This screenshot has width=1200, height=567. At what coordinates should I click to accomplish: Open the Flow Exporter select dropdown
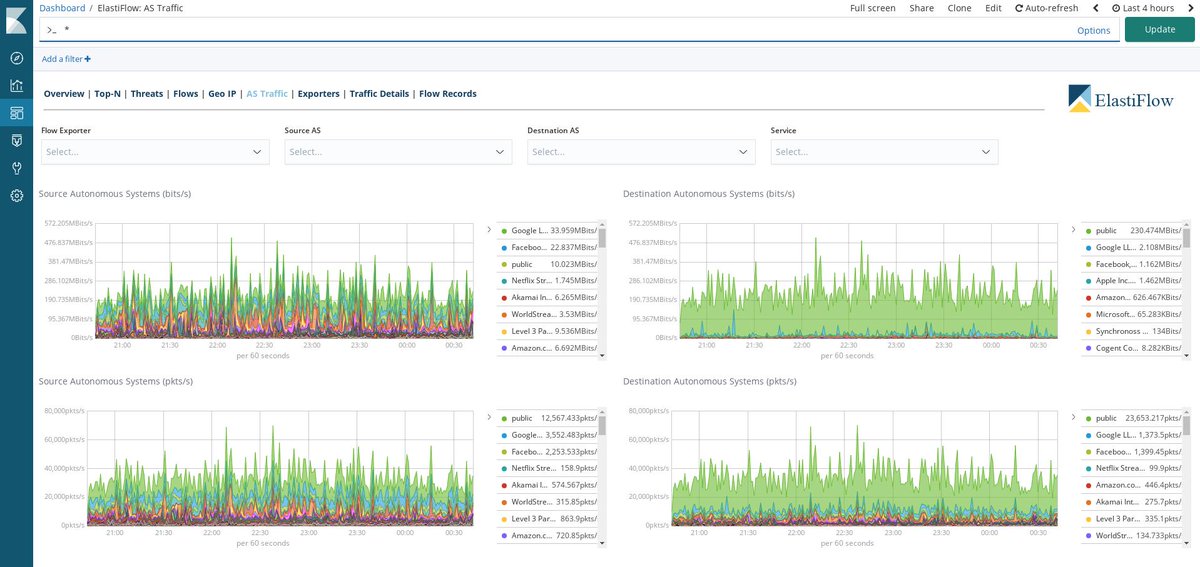(155, 152)
